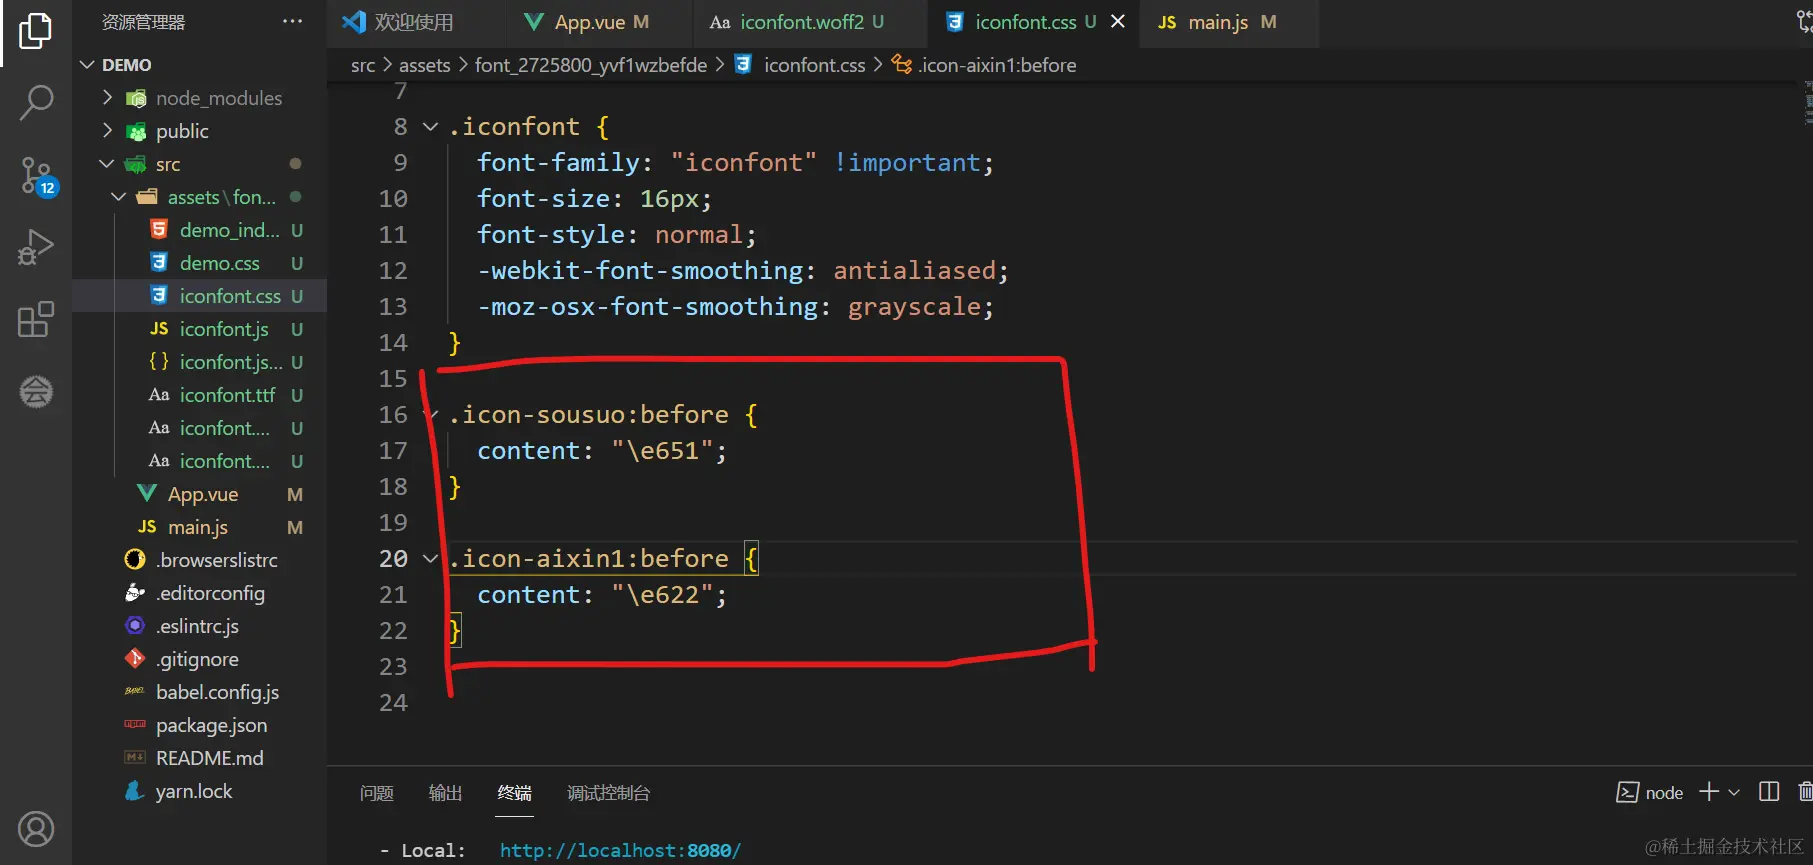Screen dimensions: 1813x865
Task: Open .gitignore file
Action: pos(200,659)
